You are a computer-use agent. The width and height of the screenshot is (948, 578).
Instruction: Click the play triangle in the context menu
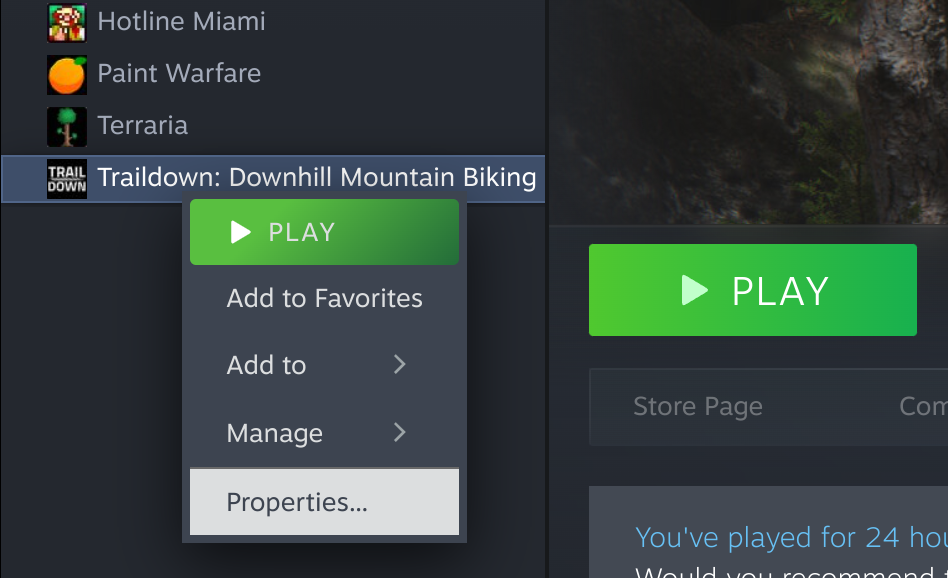click(240, 232)
